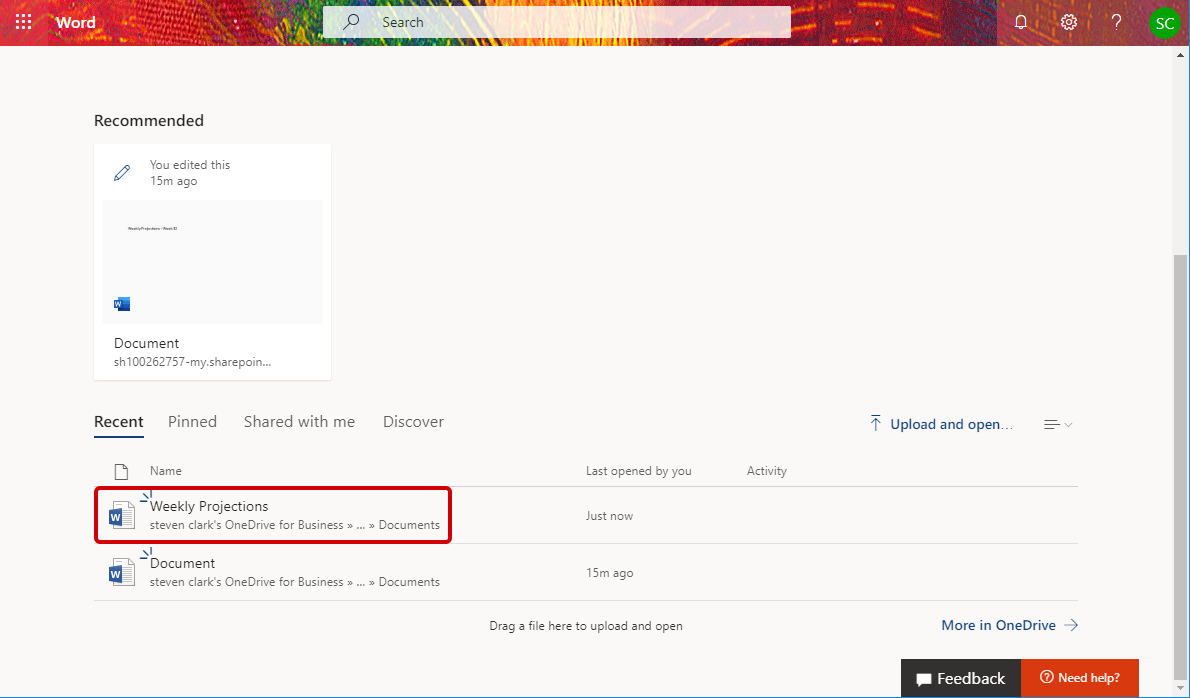
Task: Sort by Last opened by you column
Action: tap(638, 471)
